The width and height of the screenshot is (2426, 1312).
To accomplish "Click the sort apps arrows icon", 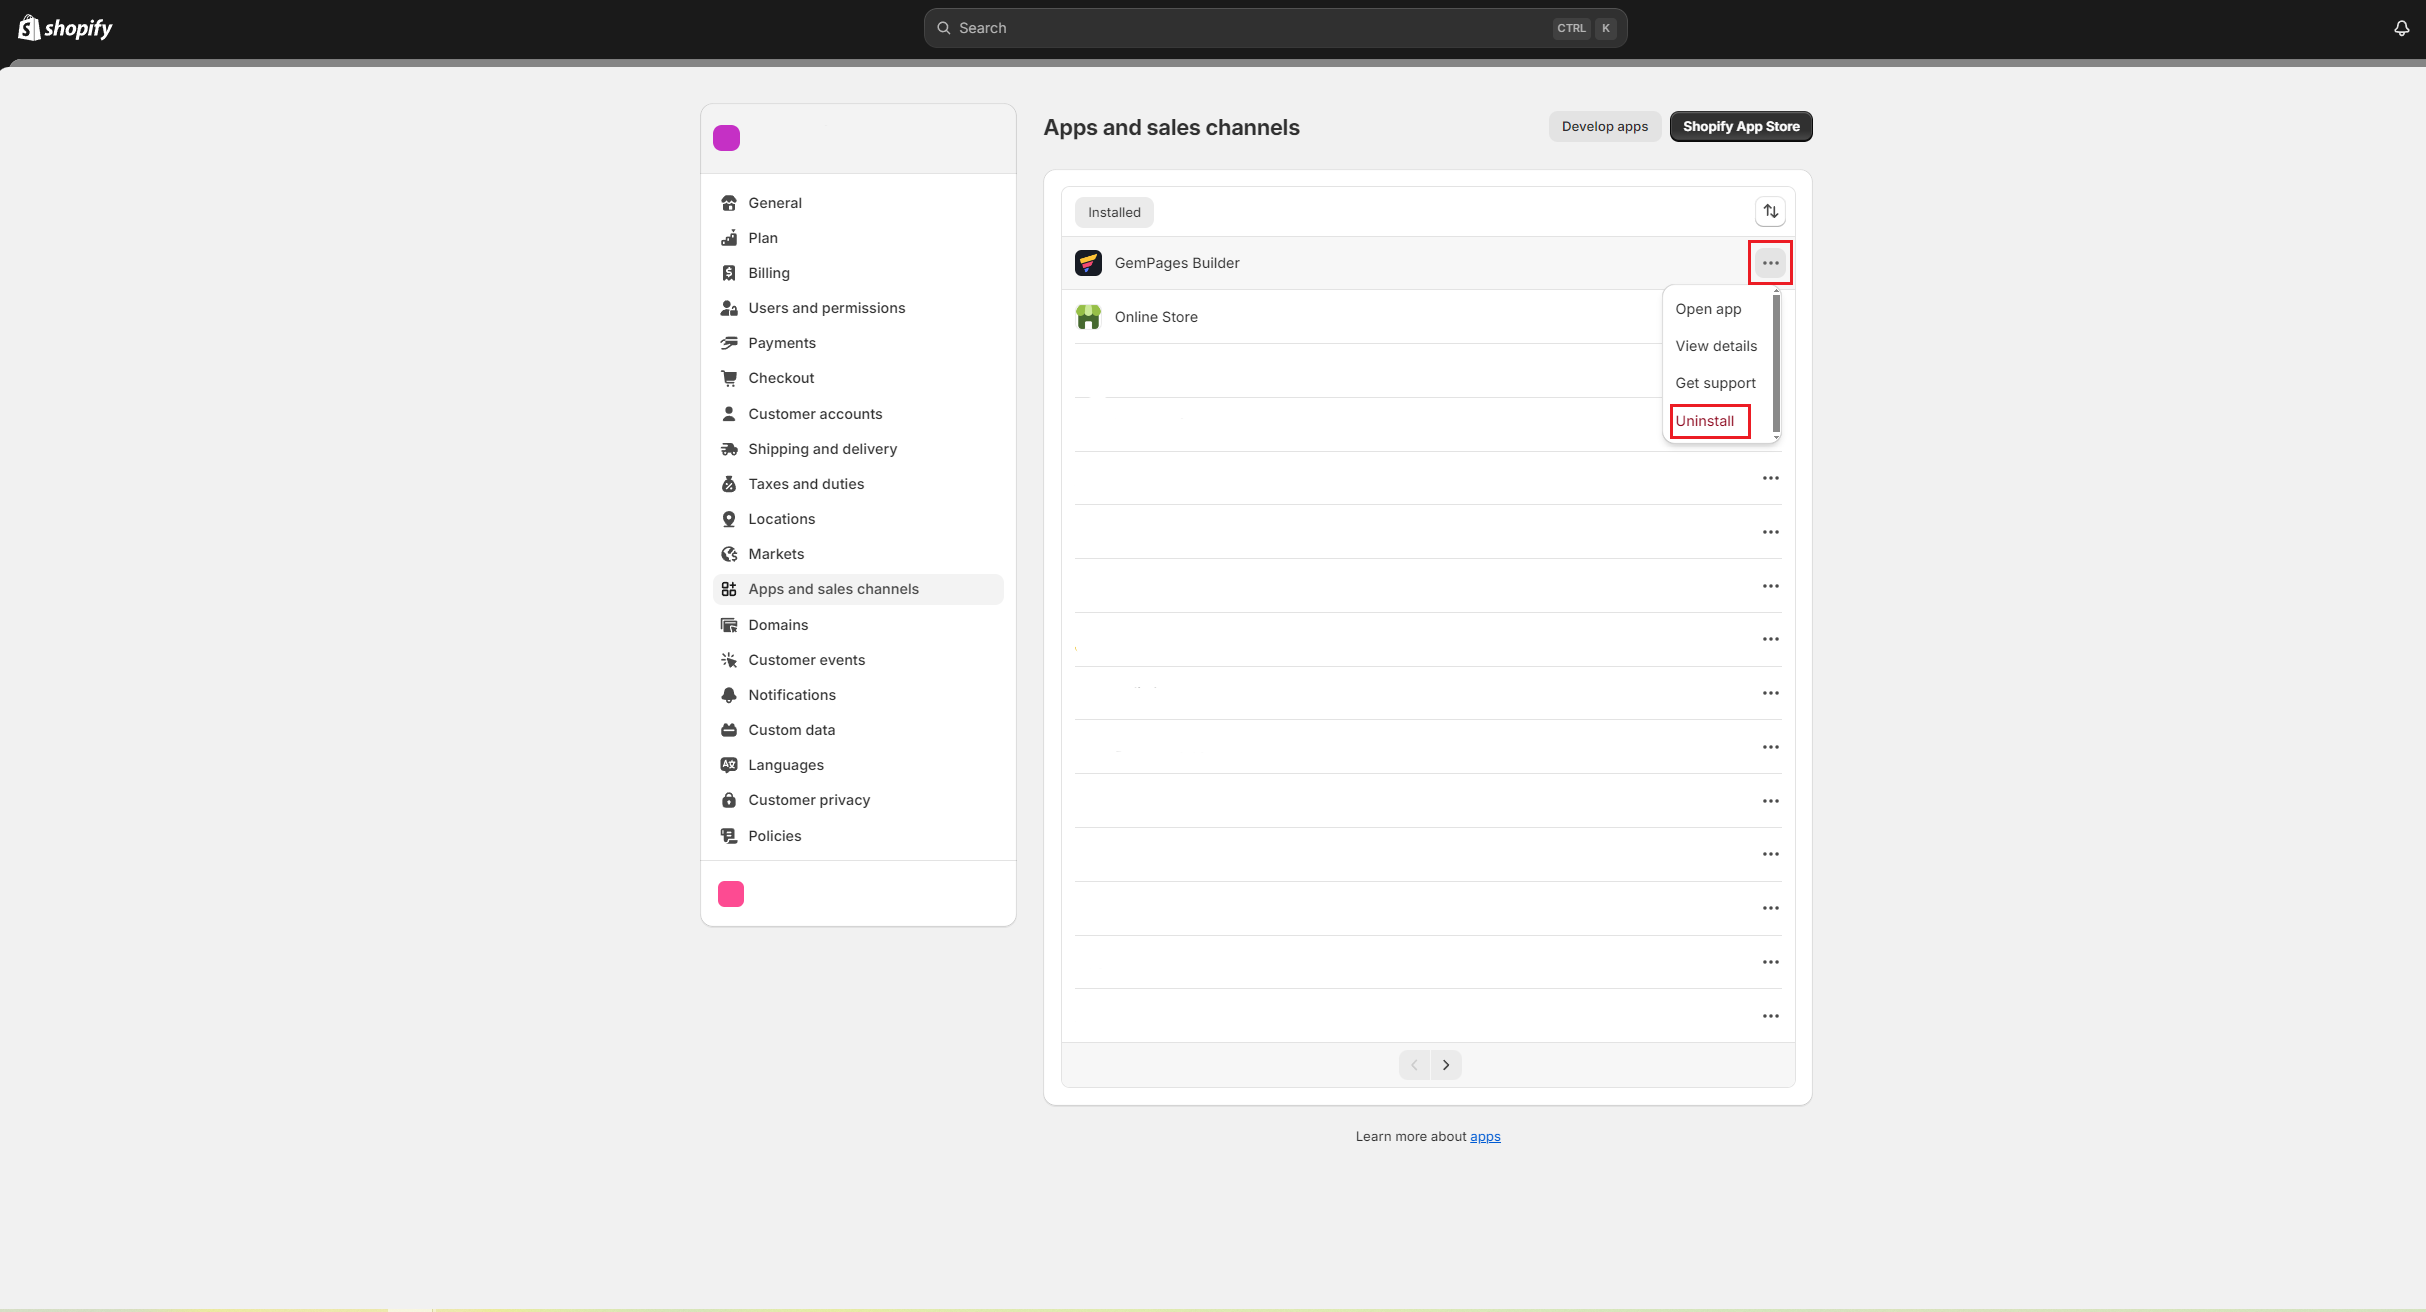I will coord(1770,211).
